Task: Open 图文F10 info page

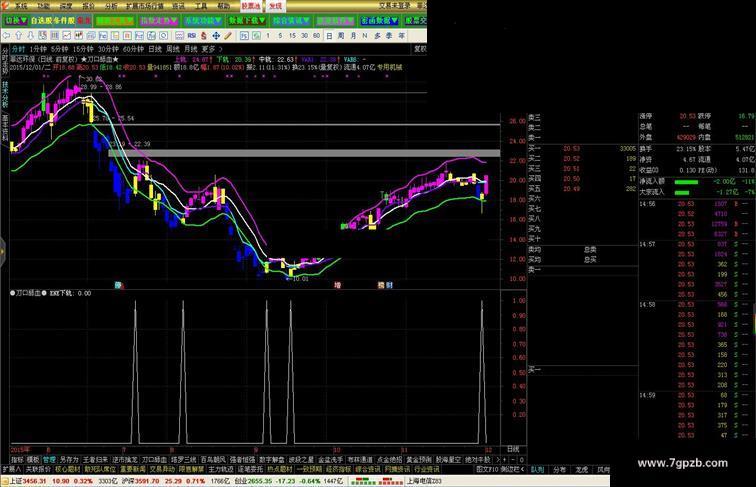Action: [x=486, y=469]
